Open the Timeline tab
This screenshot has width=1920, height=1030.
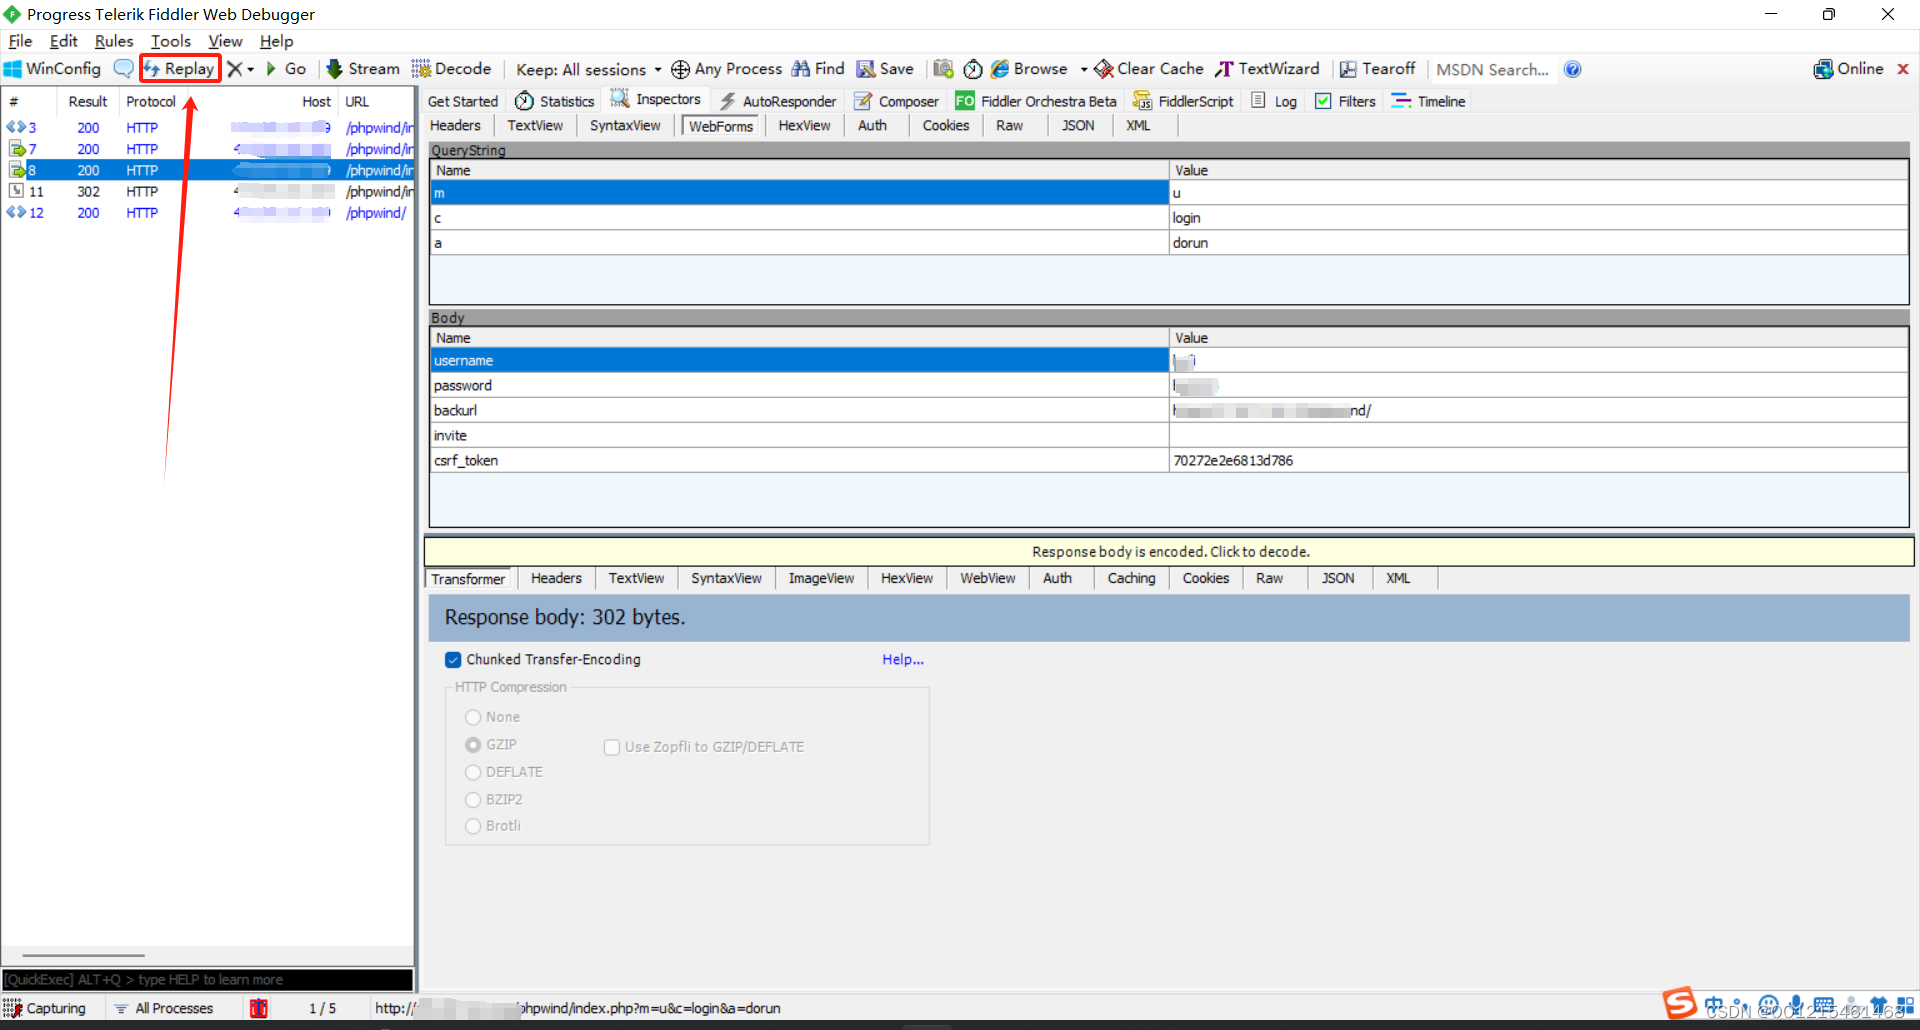(1428, 101)
